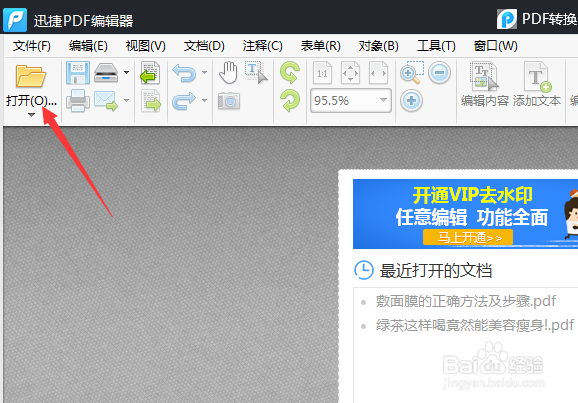This screenshot has width=578, height=403.
Task: Click the Fit Width icon
Action: [378, 73]
